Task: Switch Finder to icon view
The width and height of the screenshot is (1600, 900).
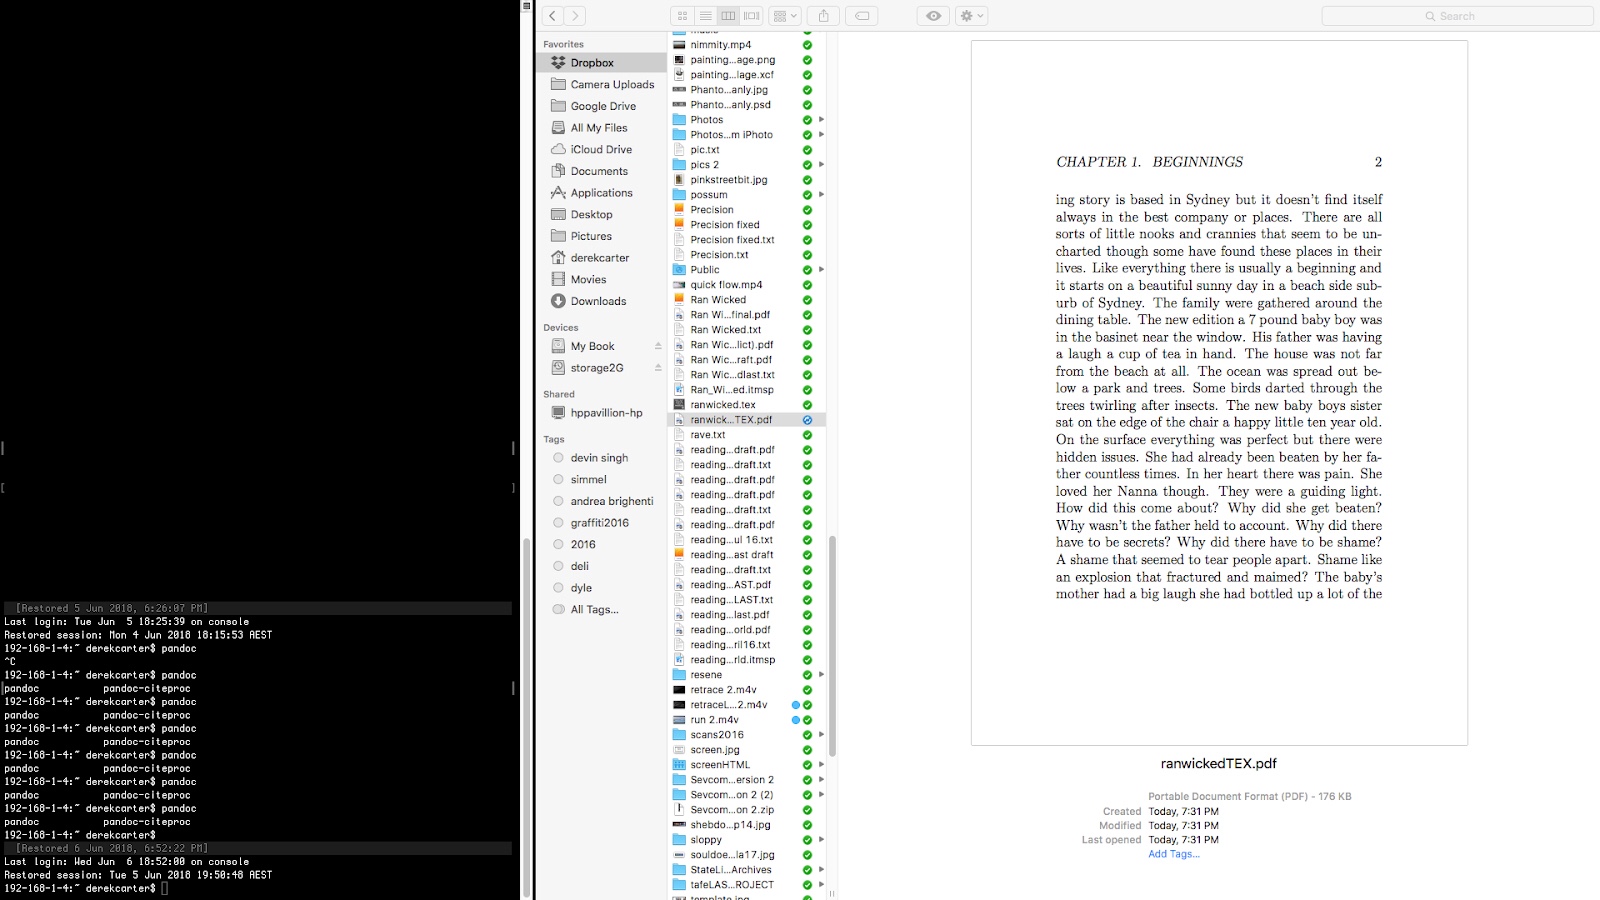Action: point(682,16)
